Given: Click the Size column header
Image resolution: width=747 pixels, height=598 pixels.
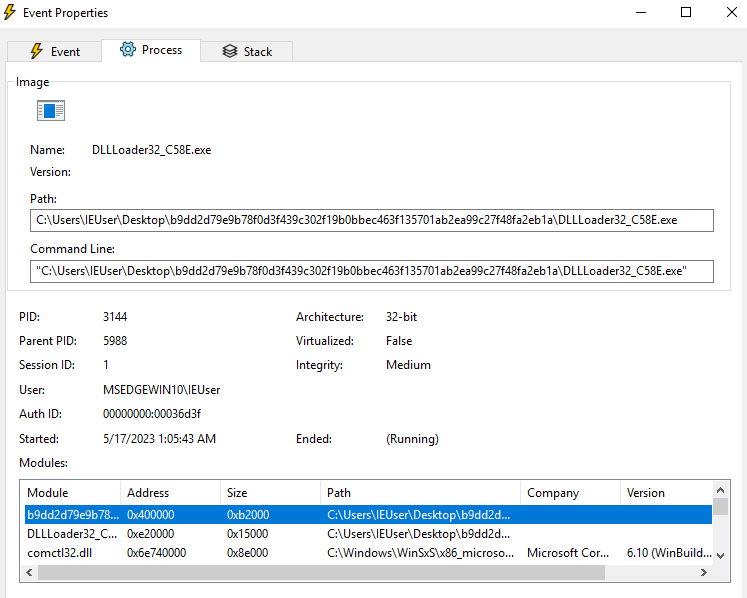Looking at the screenshot, I should pos(270,493).
